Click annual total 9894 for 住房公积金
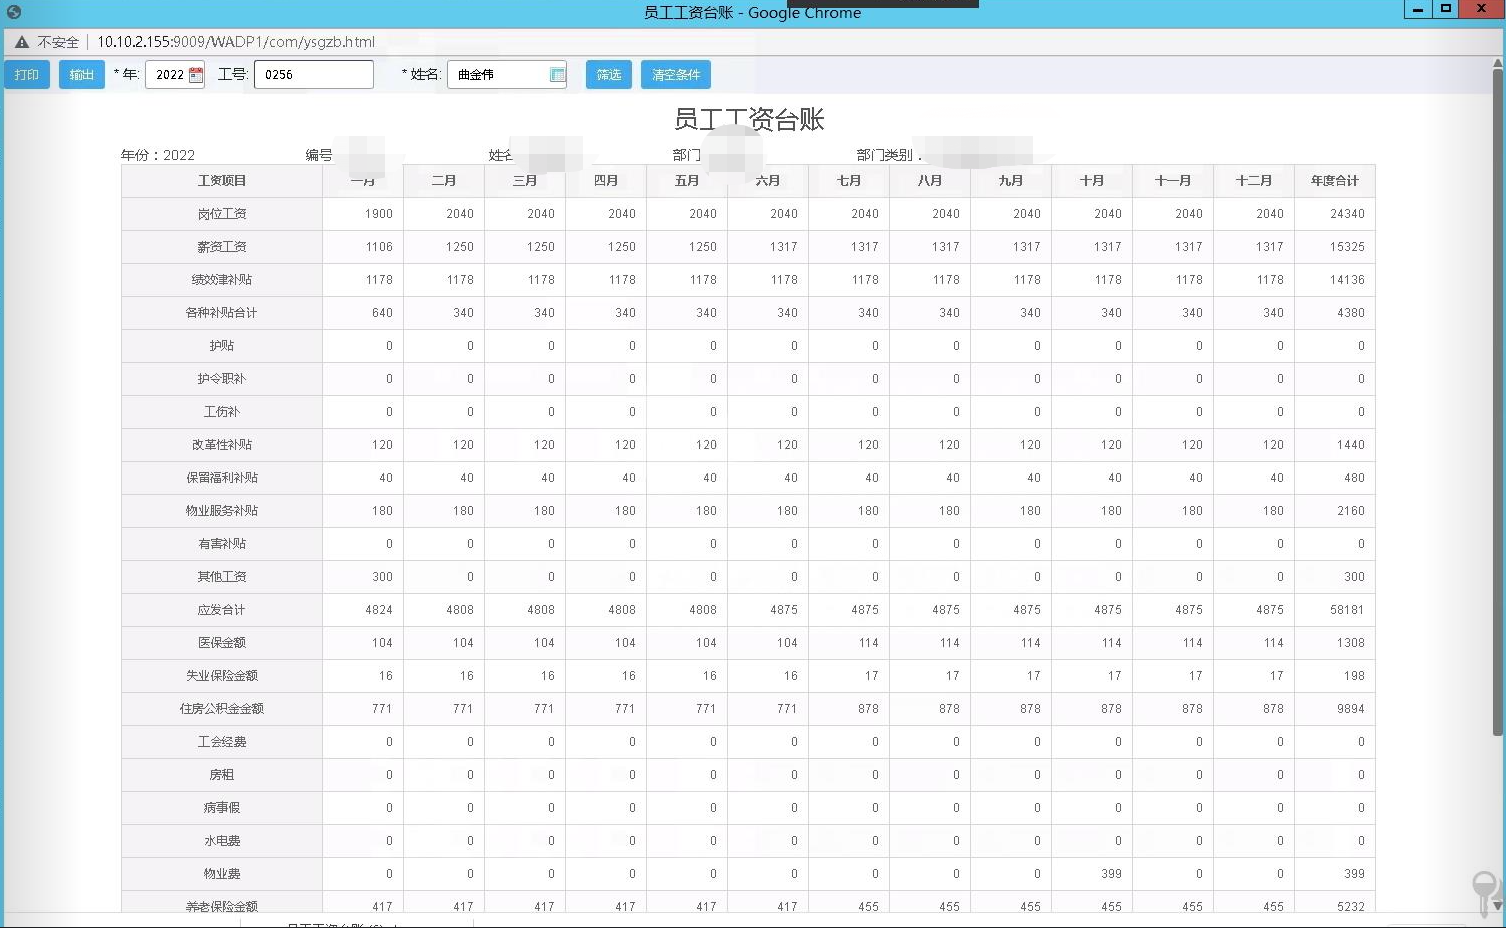The height and width of the screenshot is (928, 1506). pos(1351,709)
